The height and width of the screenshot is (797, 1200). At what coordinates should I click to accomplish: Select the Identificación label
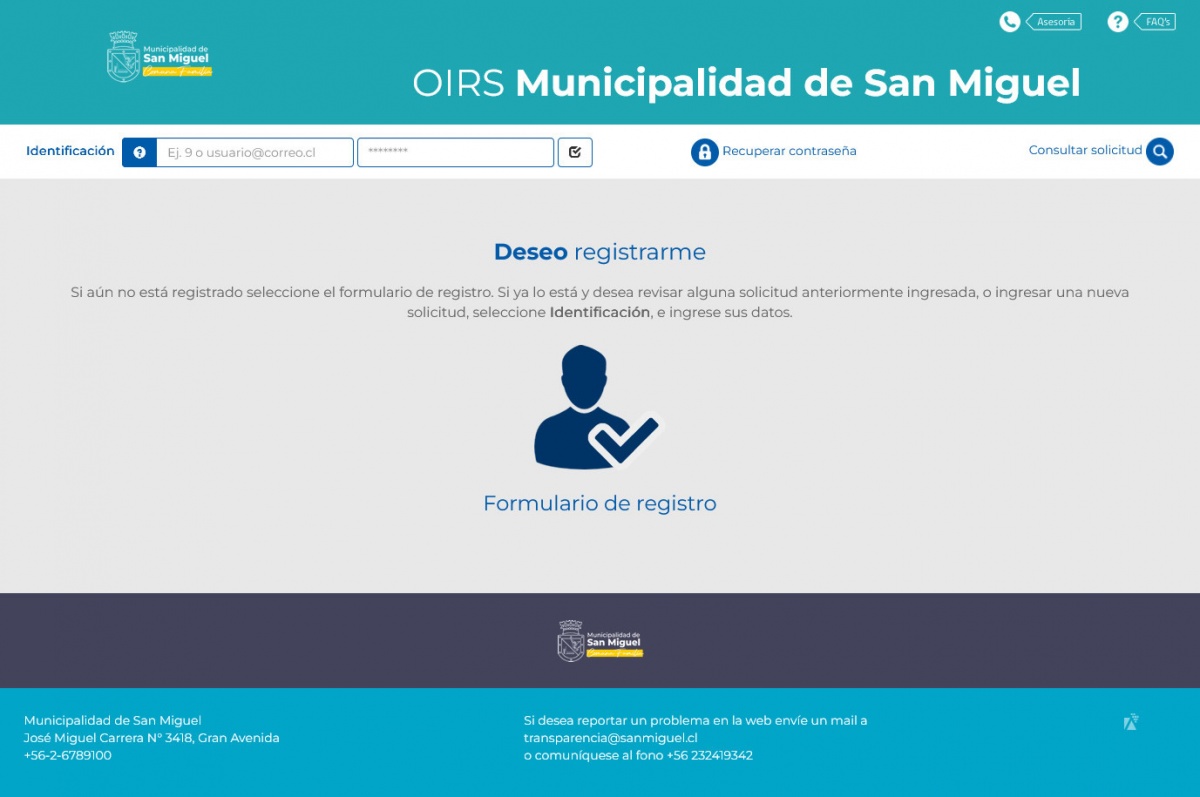(69, 150)
